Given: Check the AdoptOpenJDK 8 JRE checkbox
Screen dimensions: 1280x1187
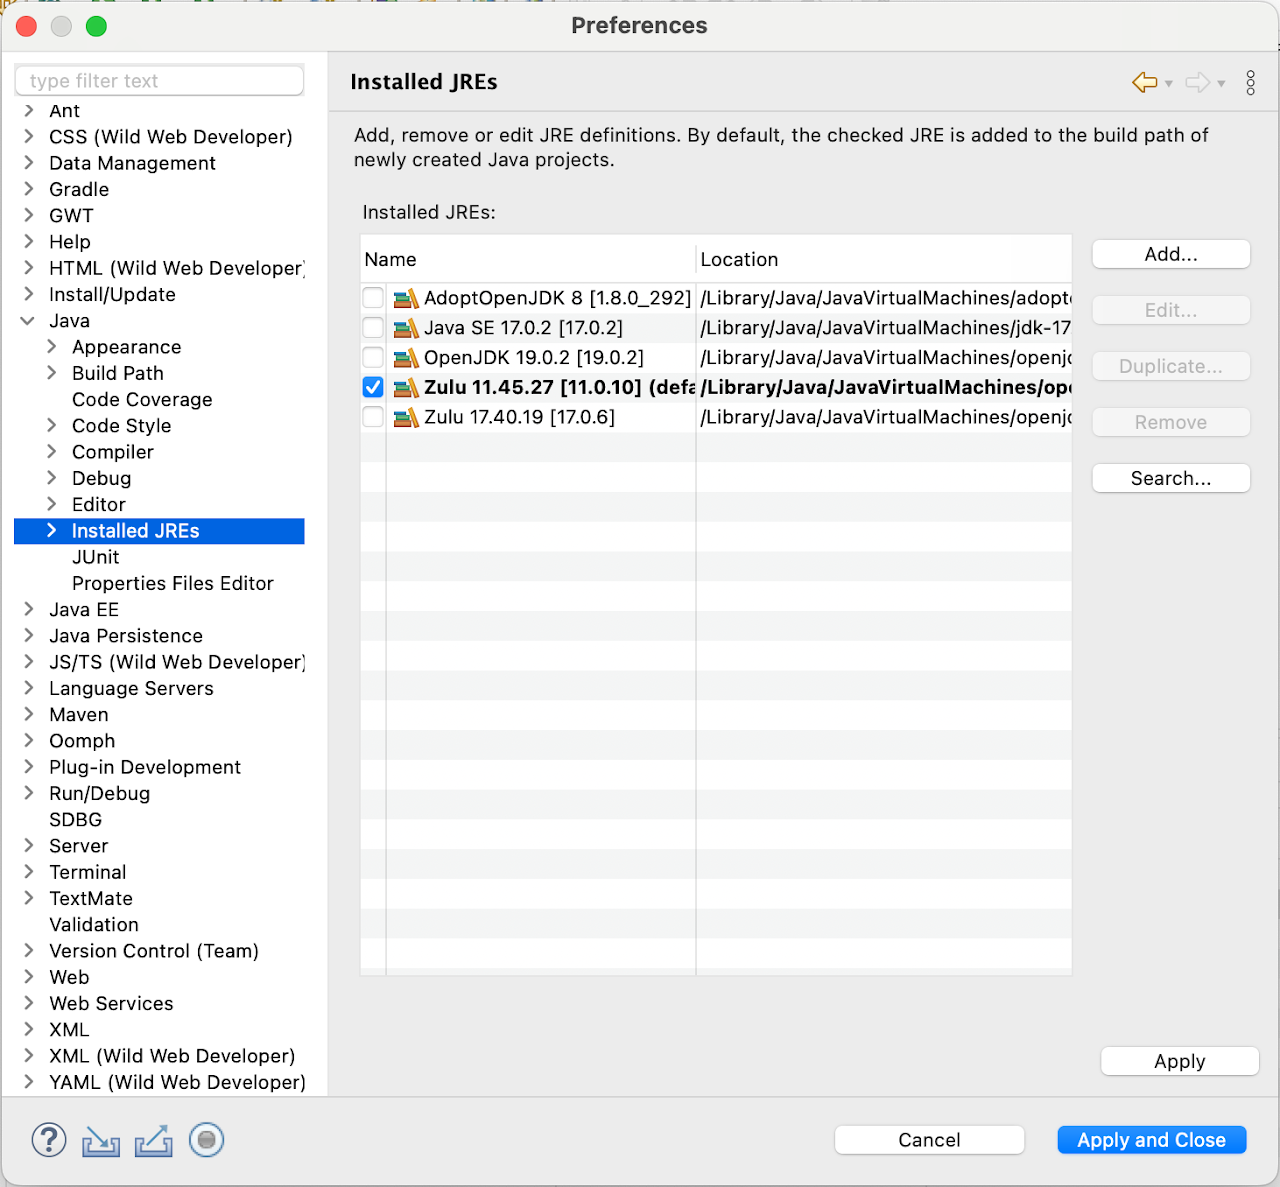Looking at the screenshot, I should pyautogui.click(x=373, y=298).
